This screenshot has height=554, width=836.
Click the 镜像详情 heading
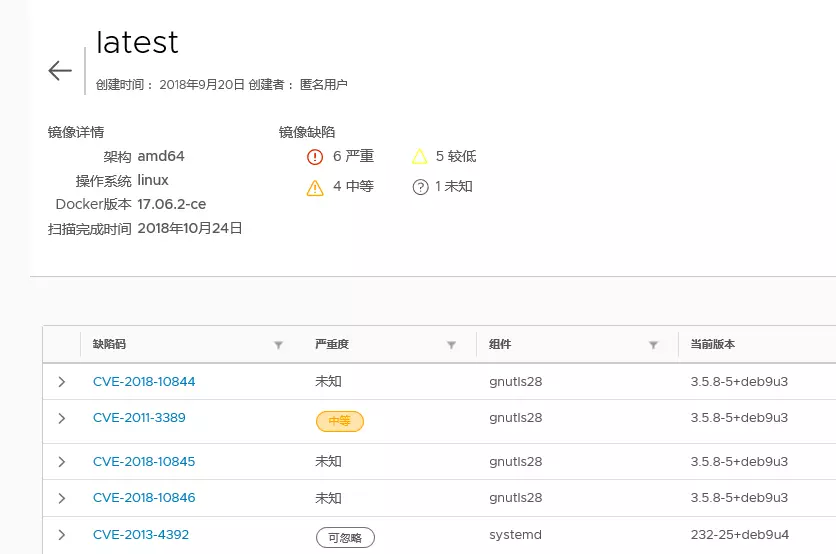click(x=76, y=132)
